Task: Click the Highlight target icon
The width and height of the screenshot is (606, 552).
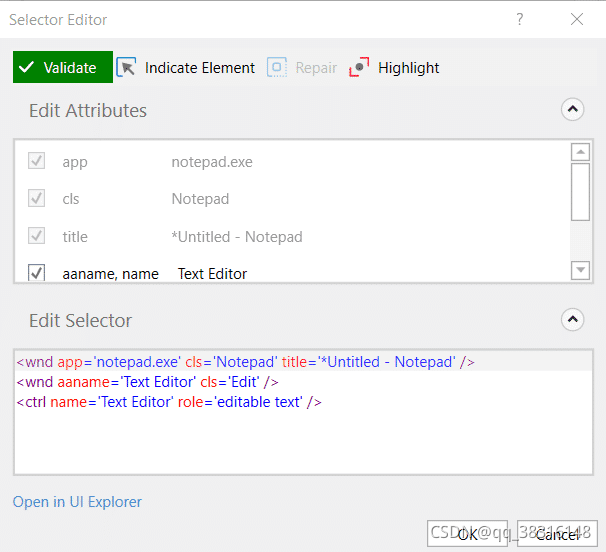Action: tap(359, 67)
